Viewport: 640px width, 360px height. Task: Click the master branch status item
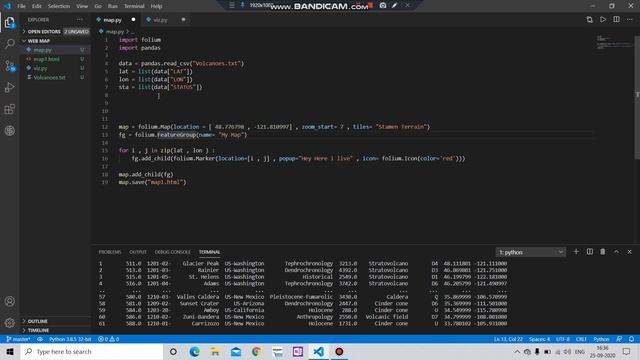tap(18, 339)
